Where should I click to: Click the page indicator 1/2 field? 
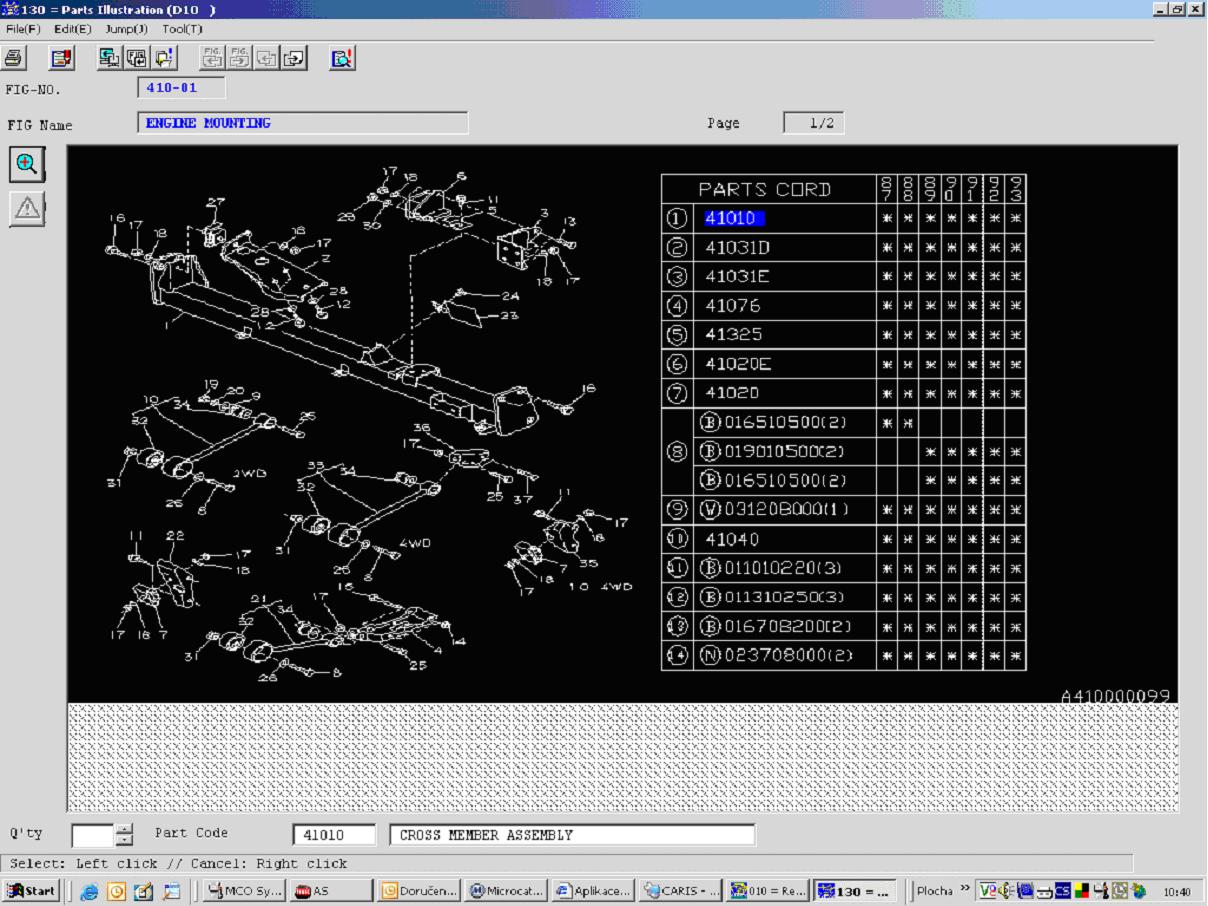tap(814, 123)
